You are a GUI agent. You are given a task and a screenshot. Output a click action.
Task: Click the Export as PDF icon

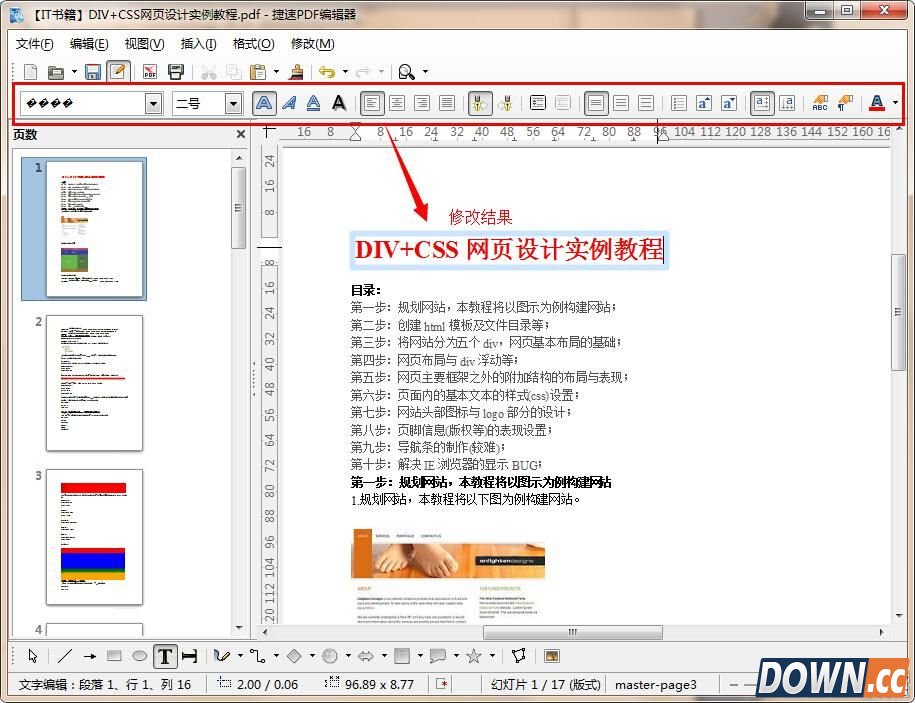[x=150, y=71]
